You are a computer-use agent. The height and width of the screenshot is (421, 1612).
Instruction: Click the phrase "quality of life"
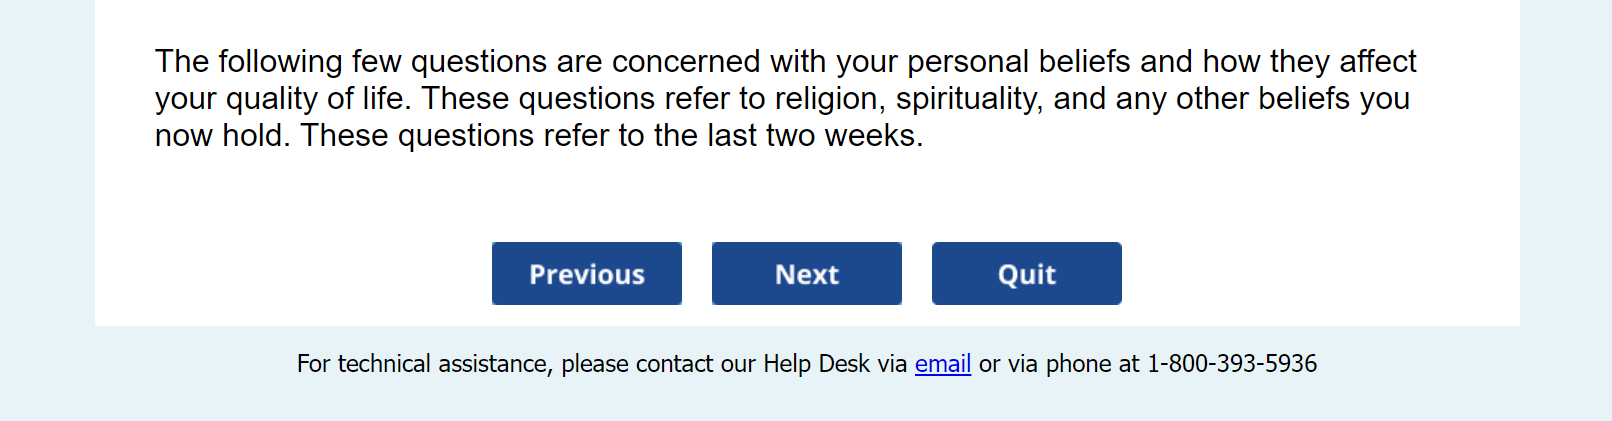point(314,99)
